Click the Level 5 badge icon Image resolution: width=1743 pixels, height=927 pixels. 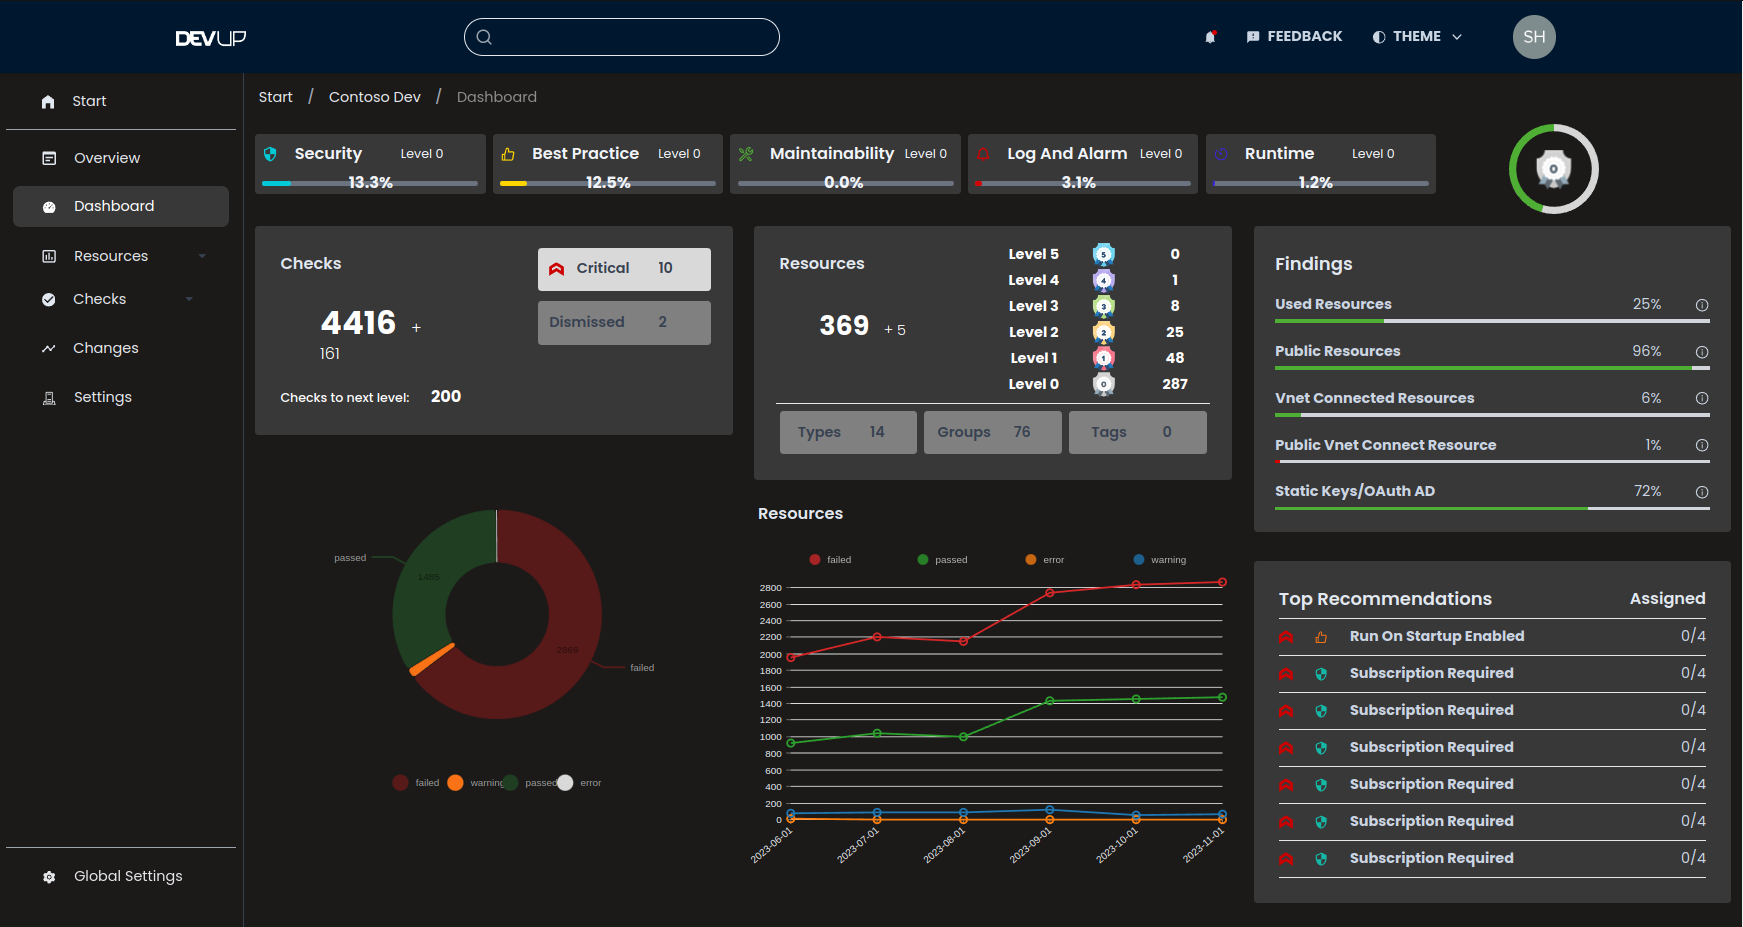click(1104, 254)
